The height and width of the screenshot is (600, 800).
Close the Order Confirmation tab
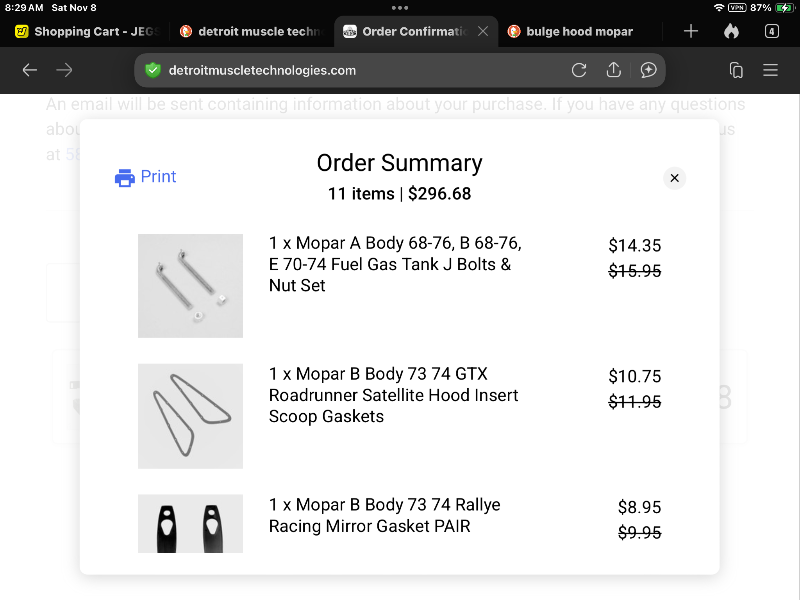tap(483, 31)
